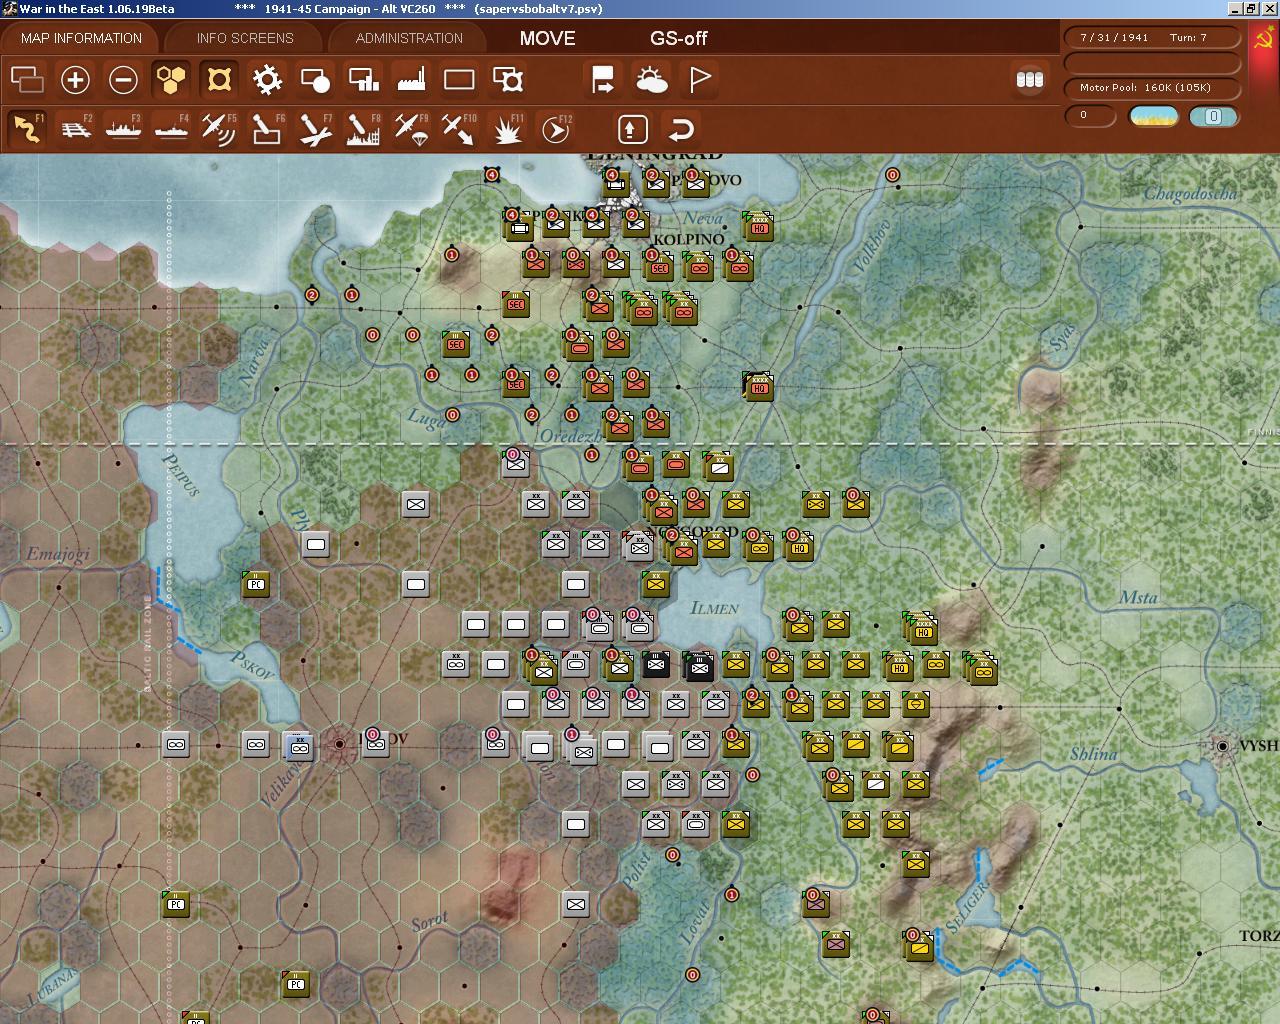
Task: Click the Msta river label
Action: [1138, 597]
